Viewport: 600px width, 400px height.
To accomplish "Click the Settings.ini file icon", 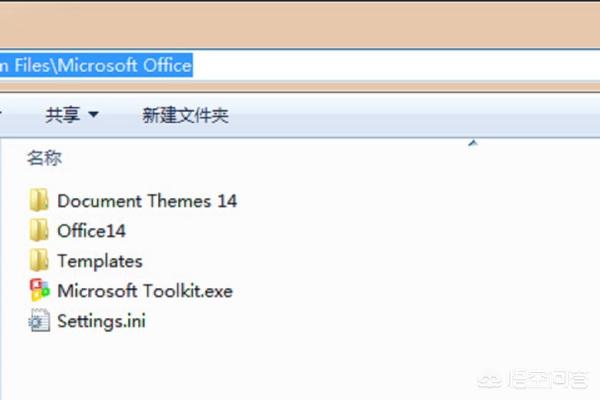I will coord(39,321).
